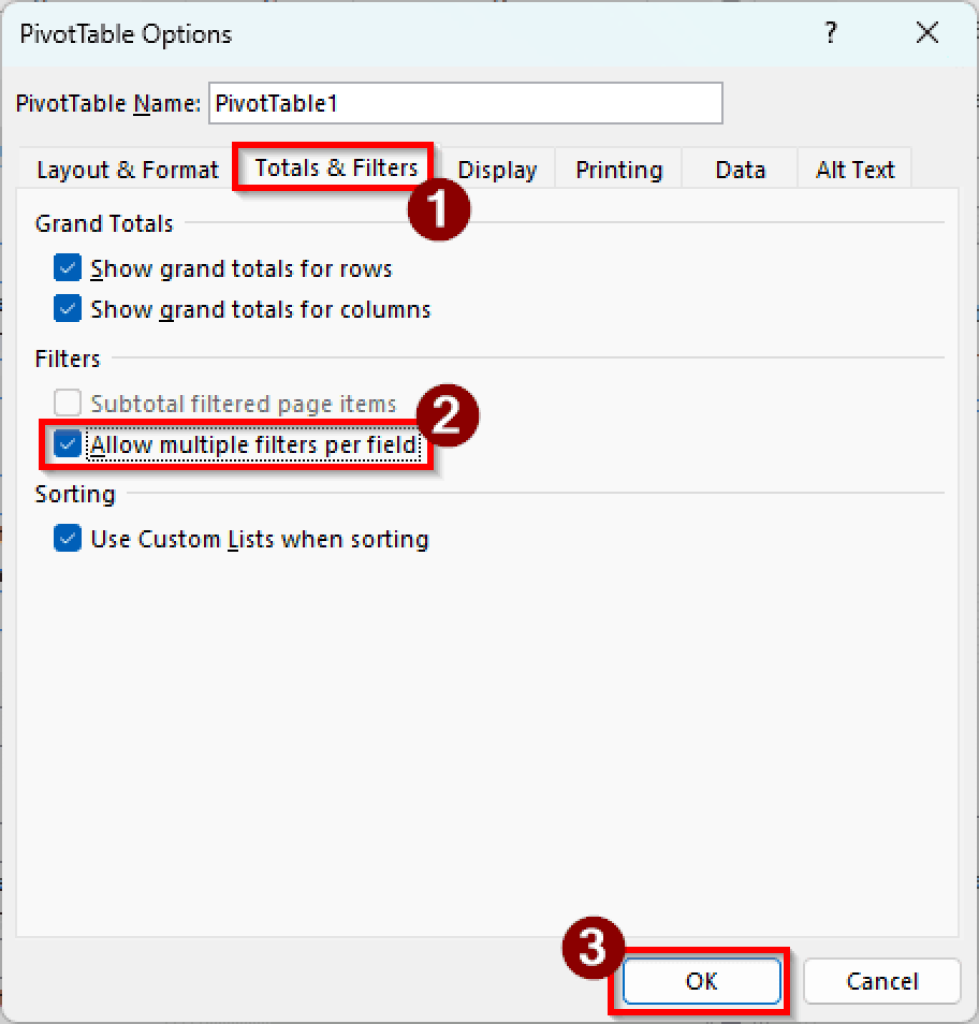Switch to the Printing tab
979x1024 pixels.
[x=617, y=170]
